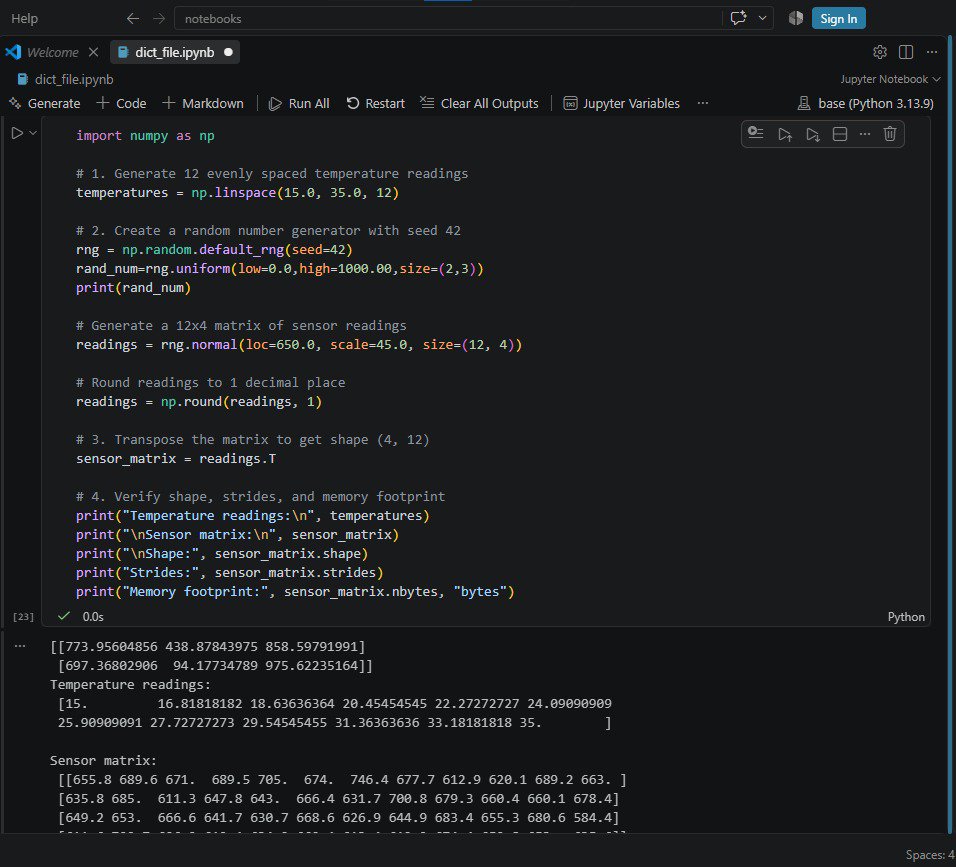Screen dimensions: 956x867
Task: Click Clear All Outputs
Action: (480, 104)
